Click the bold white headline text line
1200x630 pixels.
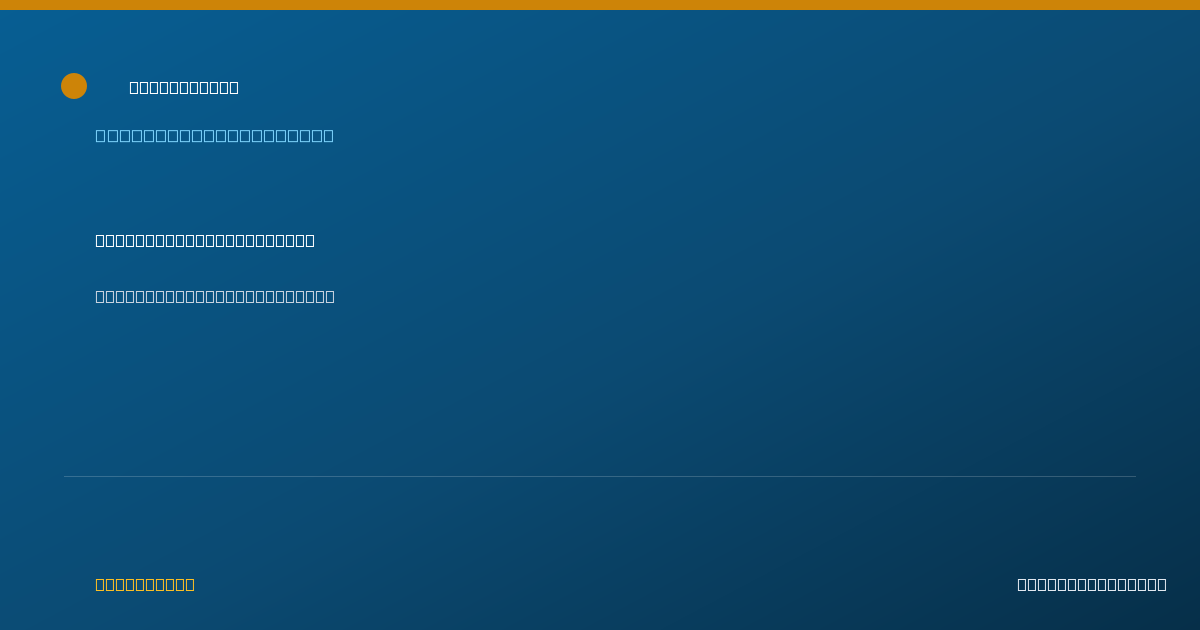click(x=205, y=240)
